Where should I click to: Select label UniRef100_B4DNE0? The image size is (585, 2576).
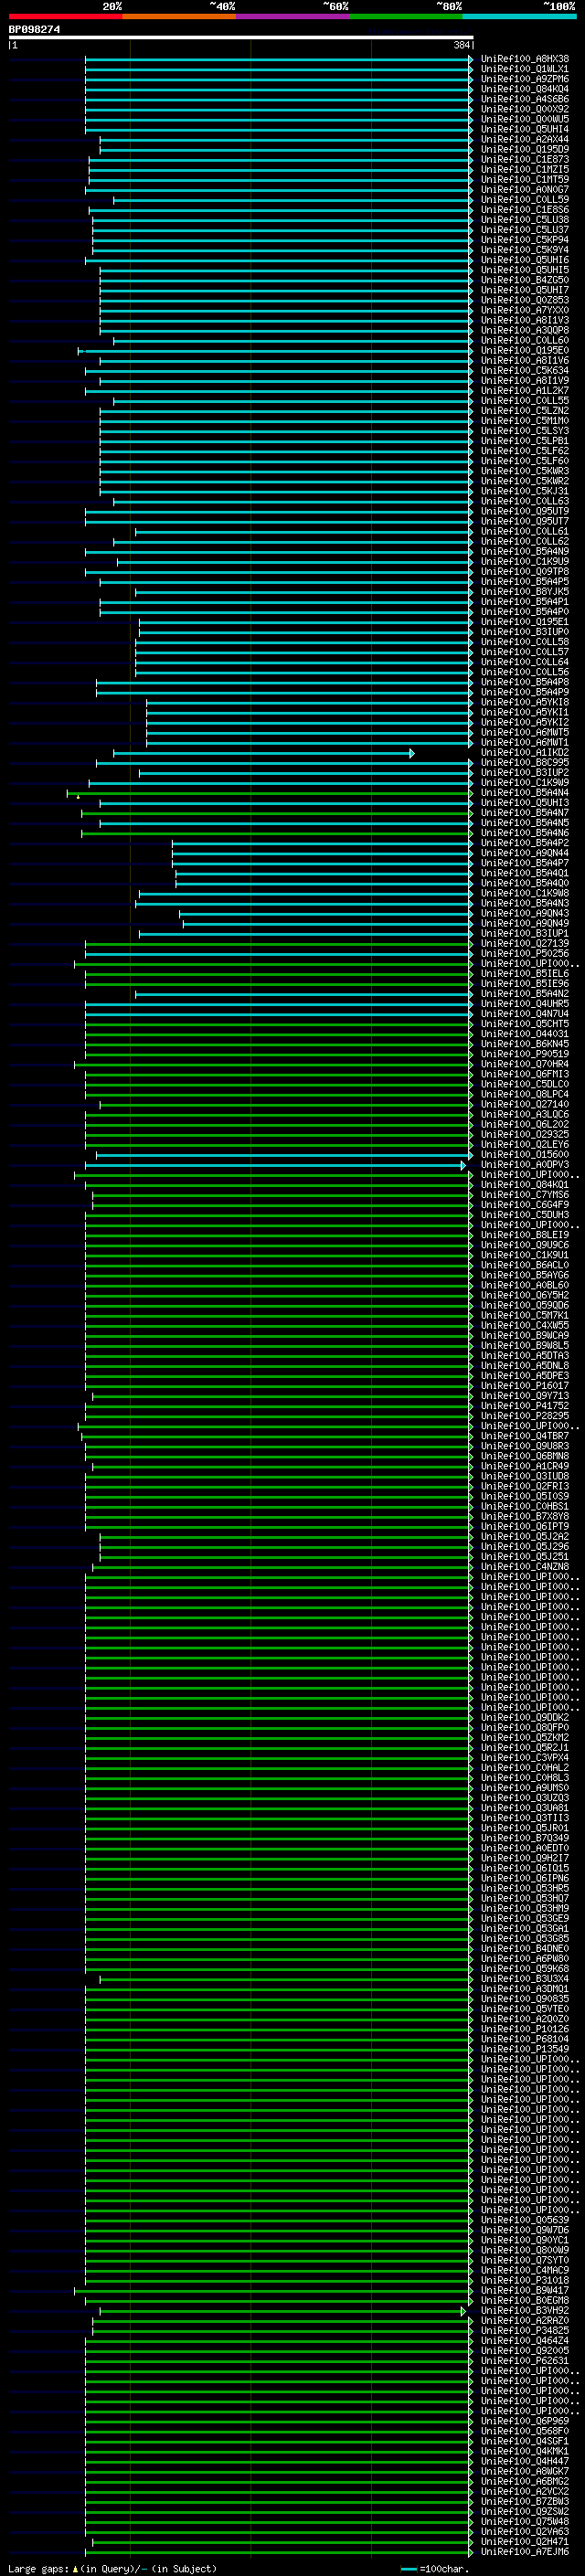click(x=524, y=1948)
